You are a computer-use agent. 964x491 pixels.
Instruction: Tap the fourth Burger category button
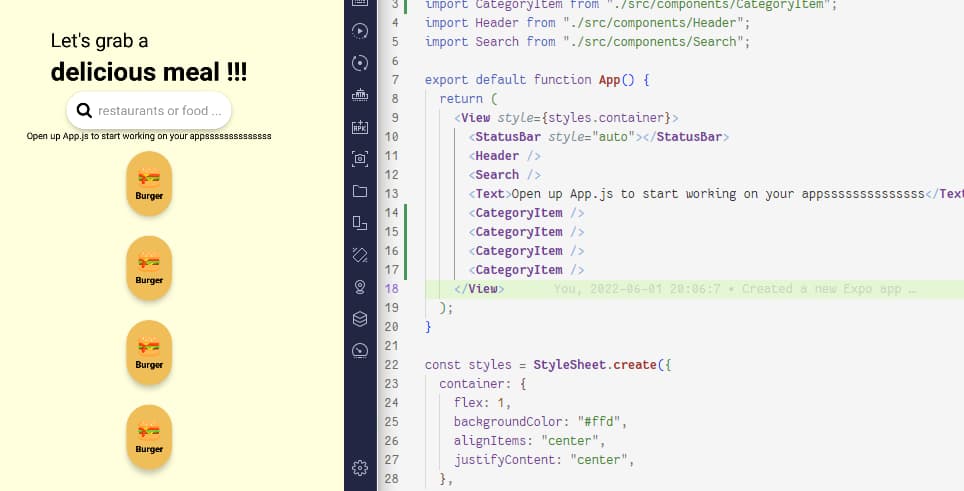pyautogui.click(x=149, y=437)
